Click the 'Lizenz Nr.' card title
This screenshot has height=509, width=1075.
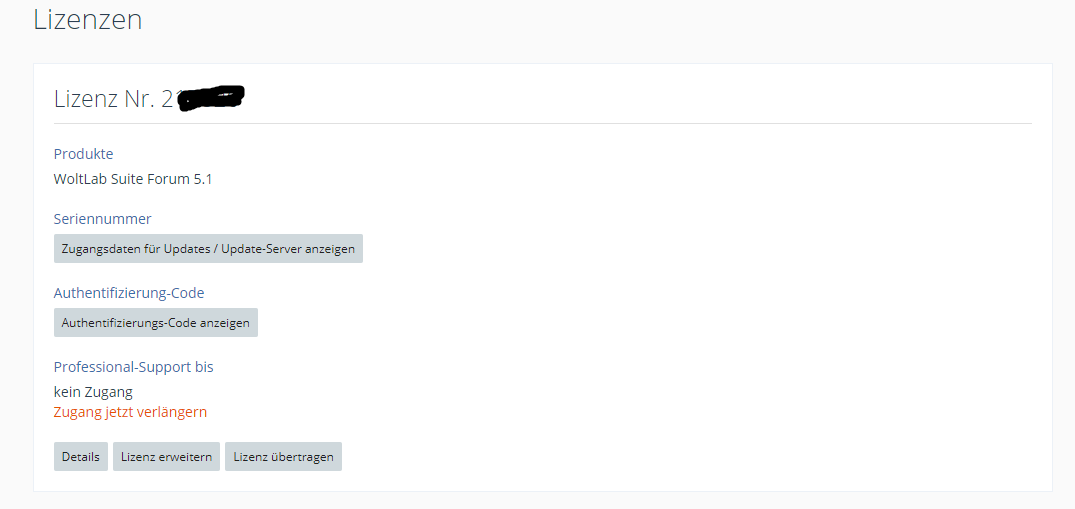[x=103, y=98]
